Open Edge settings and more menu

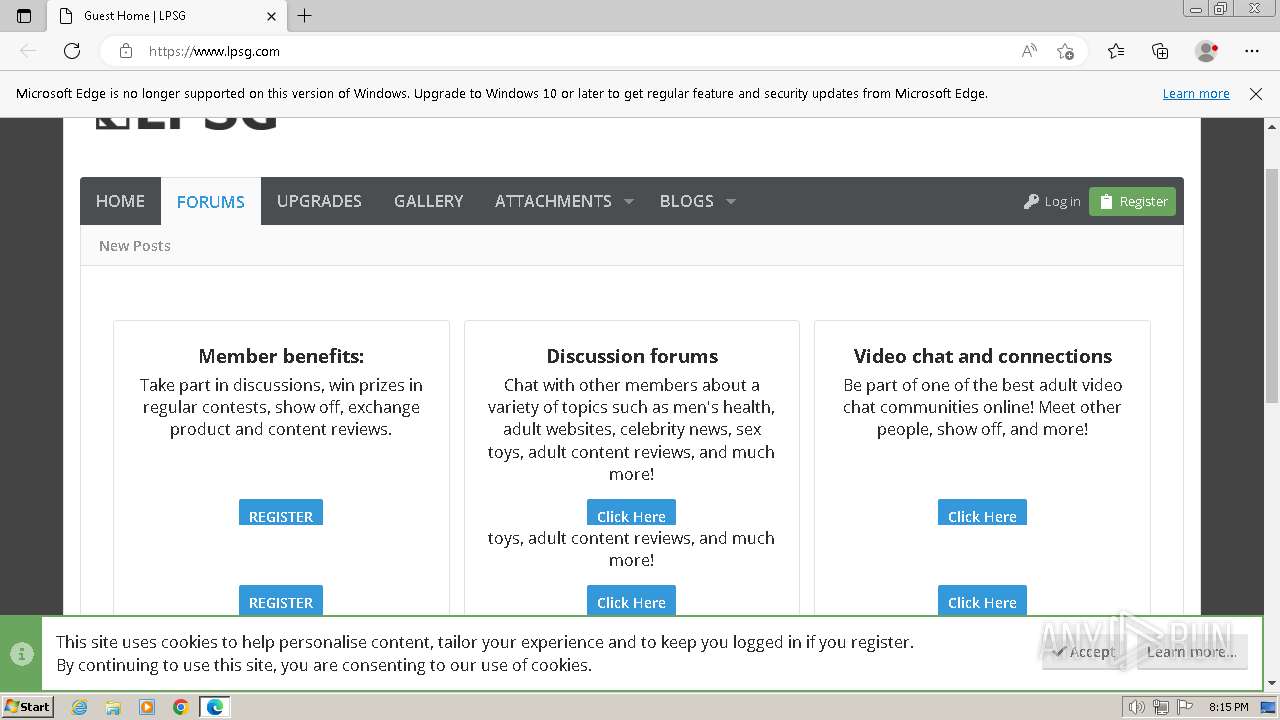1252,51
